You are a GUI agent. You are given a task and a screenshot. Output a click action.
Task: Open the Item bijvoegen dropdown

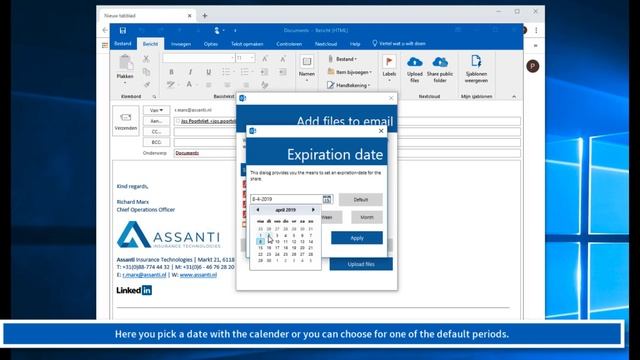[350, 72]
